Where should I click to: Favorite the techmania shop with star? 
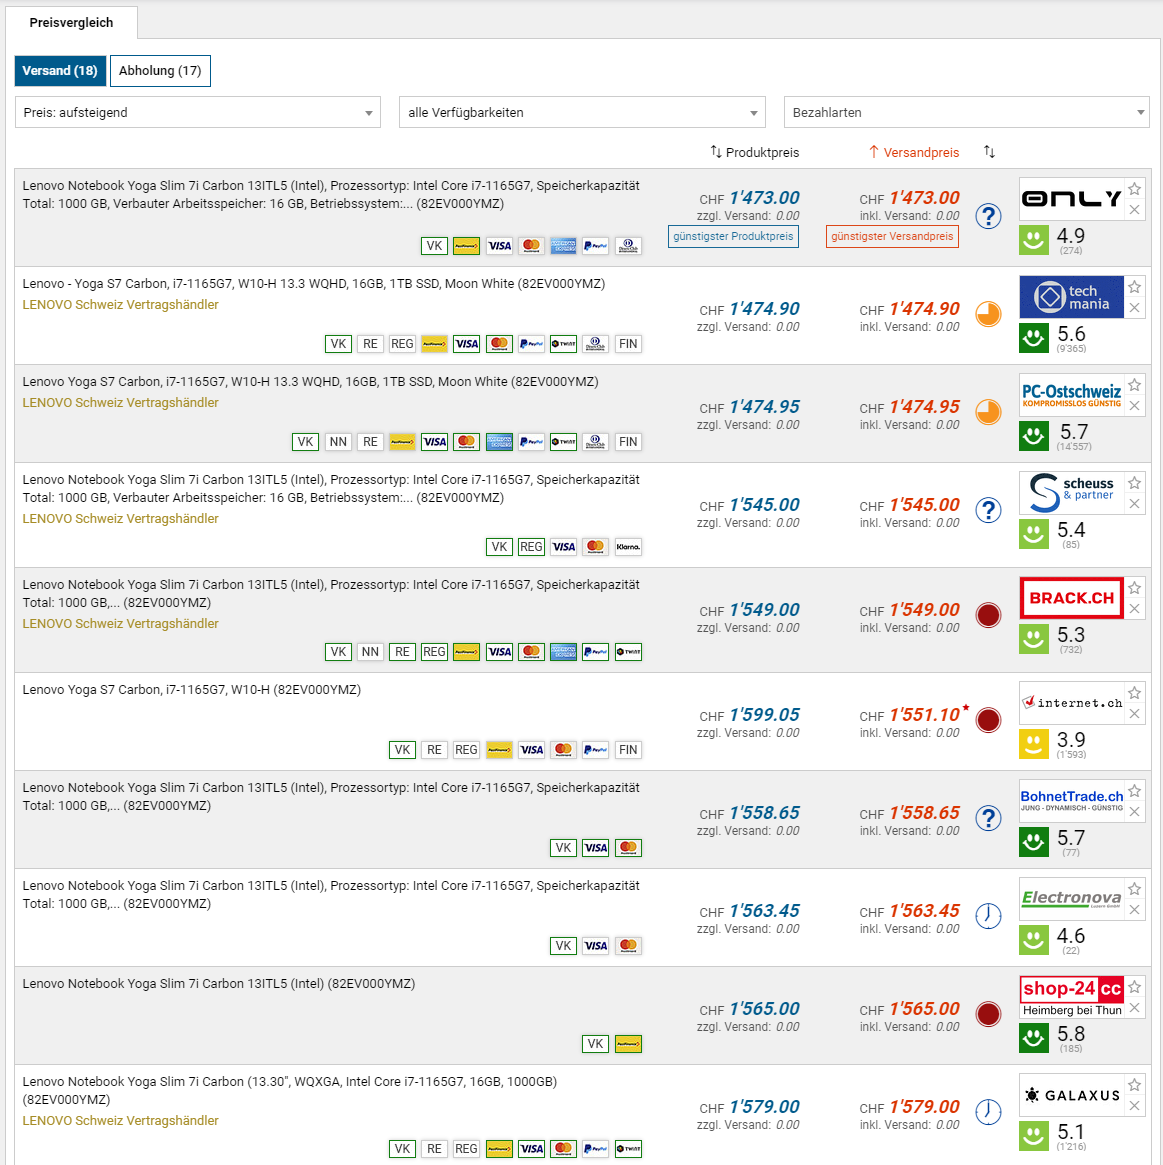[1134, 287]
